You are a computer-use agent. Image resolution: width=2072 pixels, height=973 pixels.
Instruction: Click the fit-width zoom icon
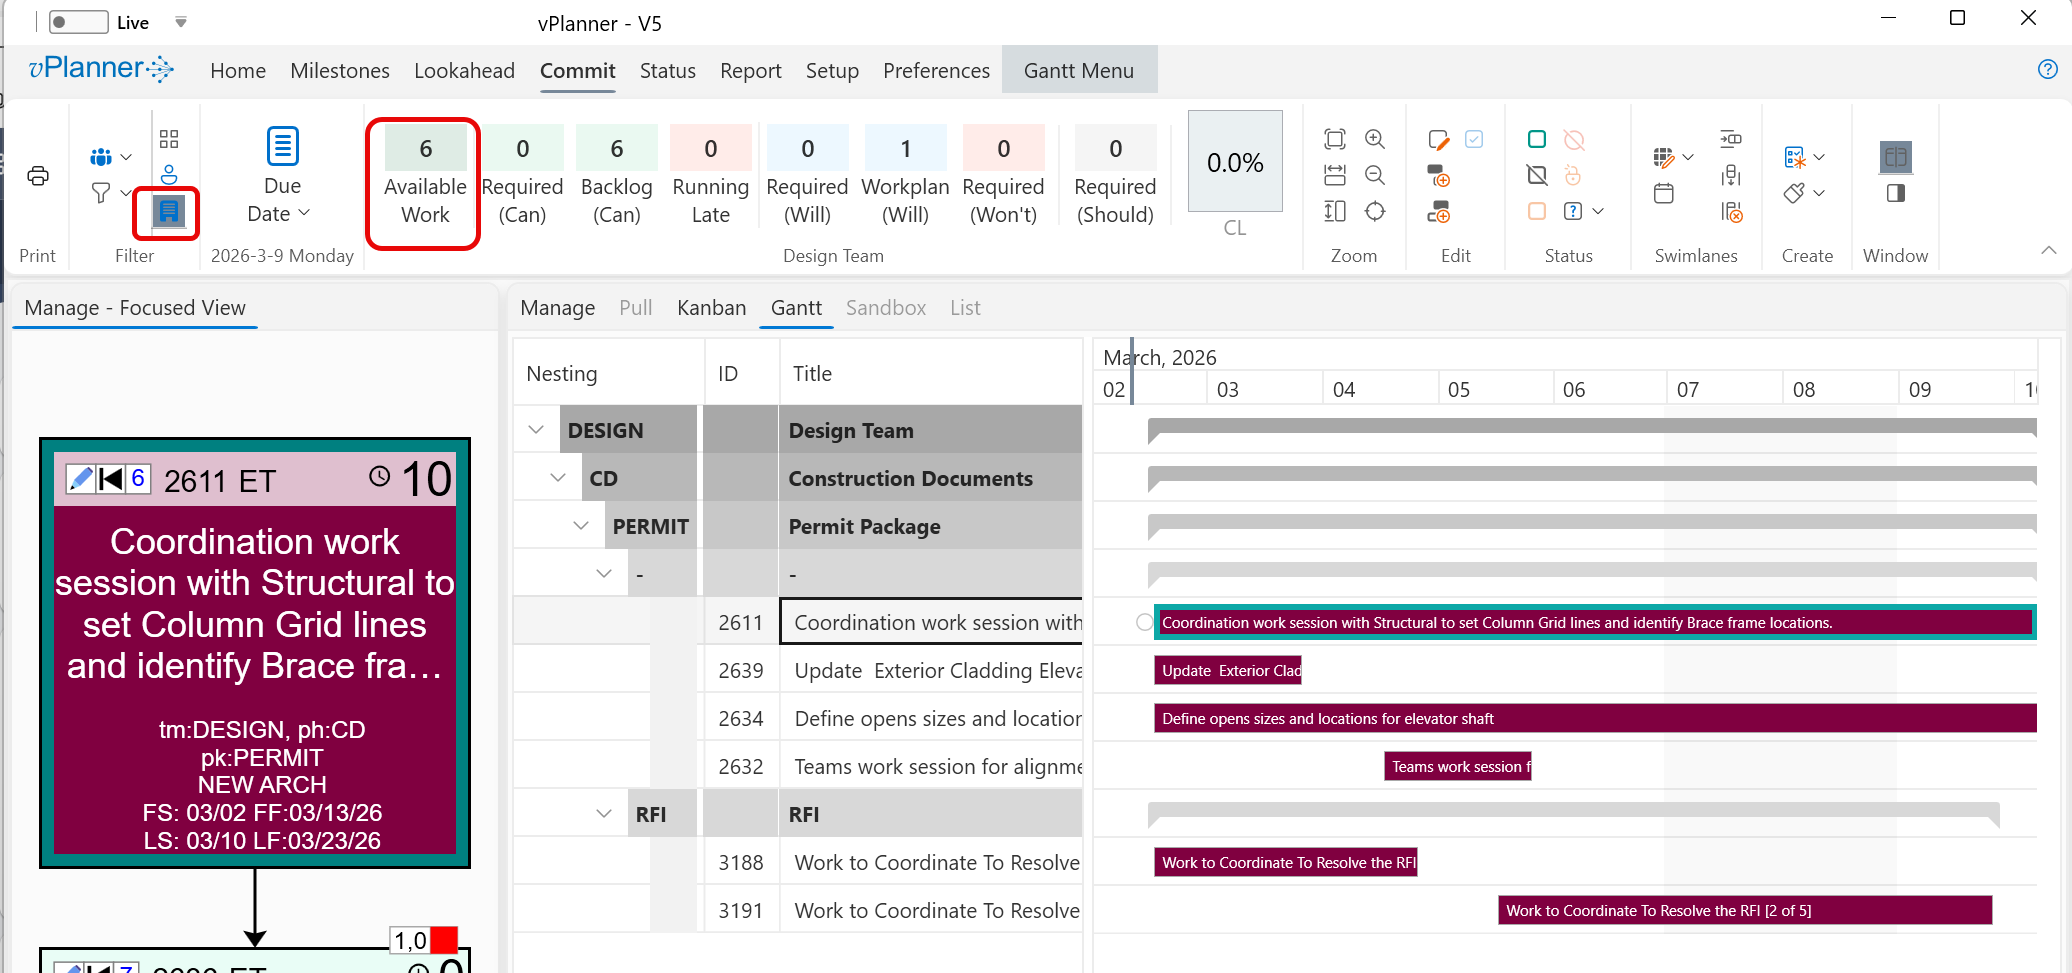pos(1335,175)
